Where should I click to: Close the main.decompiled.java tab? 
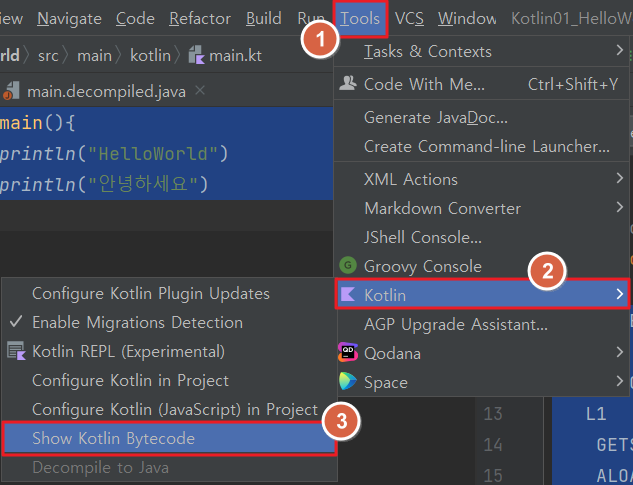pyautogui.click(x=200, y=90)
